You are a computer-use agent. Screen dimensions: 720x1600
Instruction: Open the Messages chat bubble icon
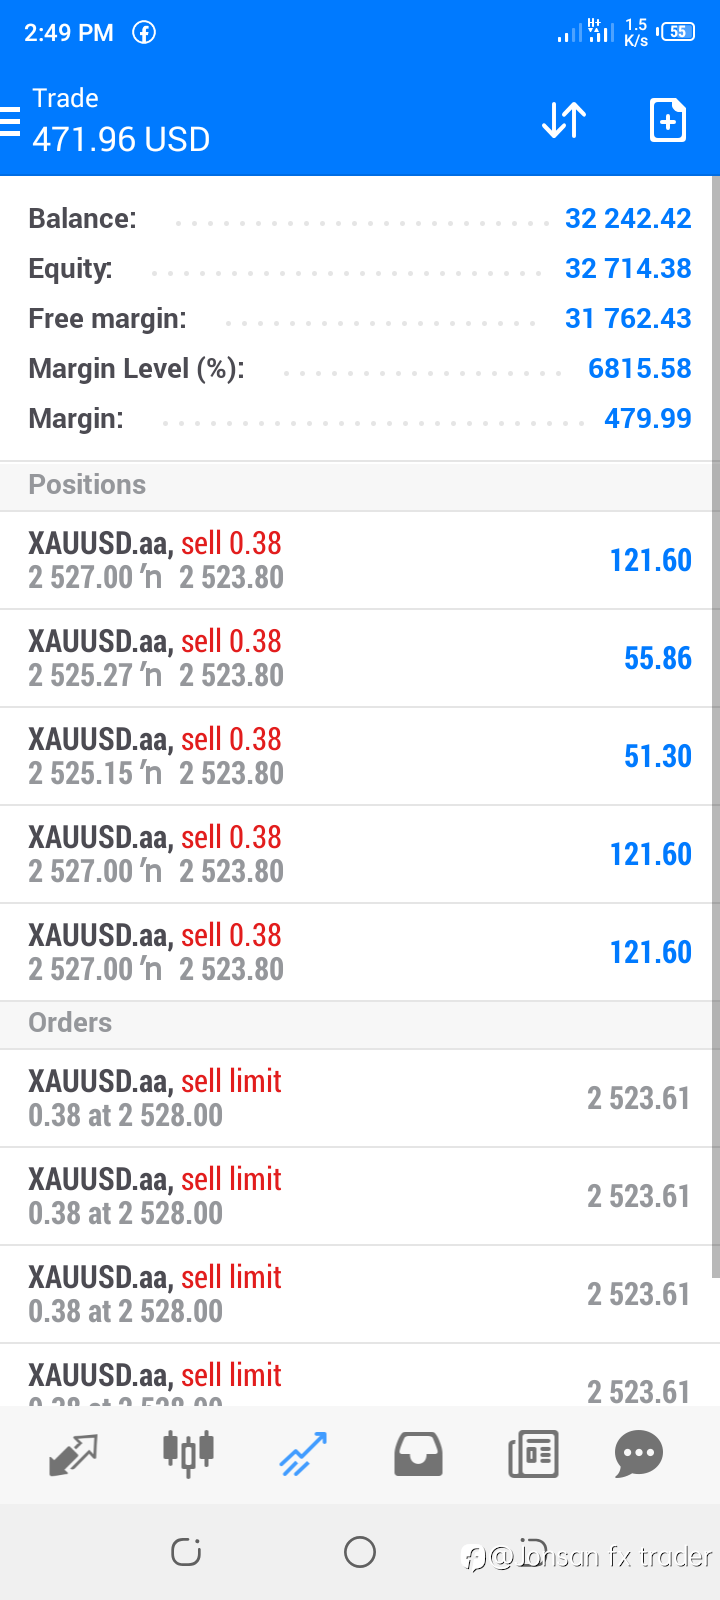point(639,1454)
